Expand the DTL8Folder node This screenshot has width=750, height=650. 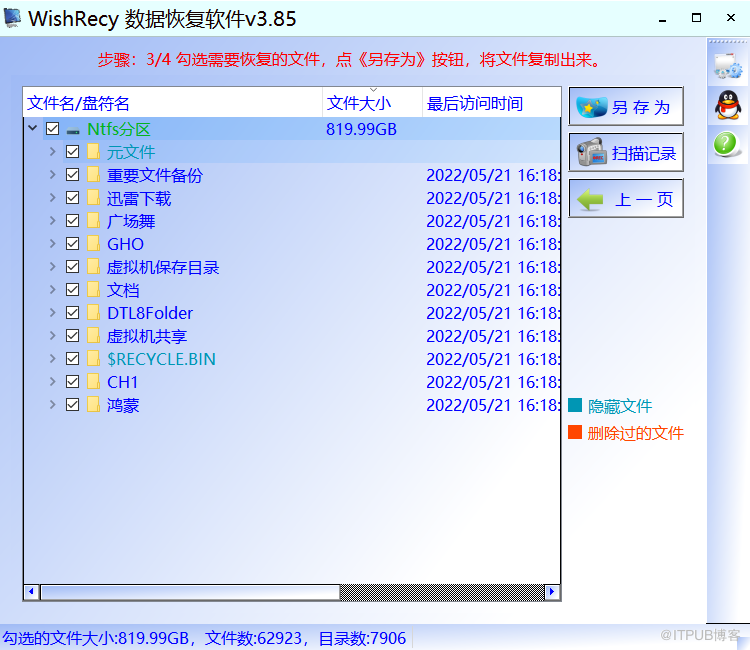pos(53,312)
